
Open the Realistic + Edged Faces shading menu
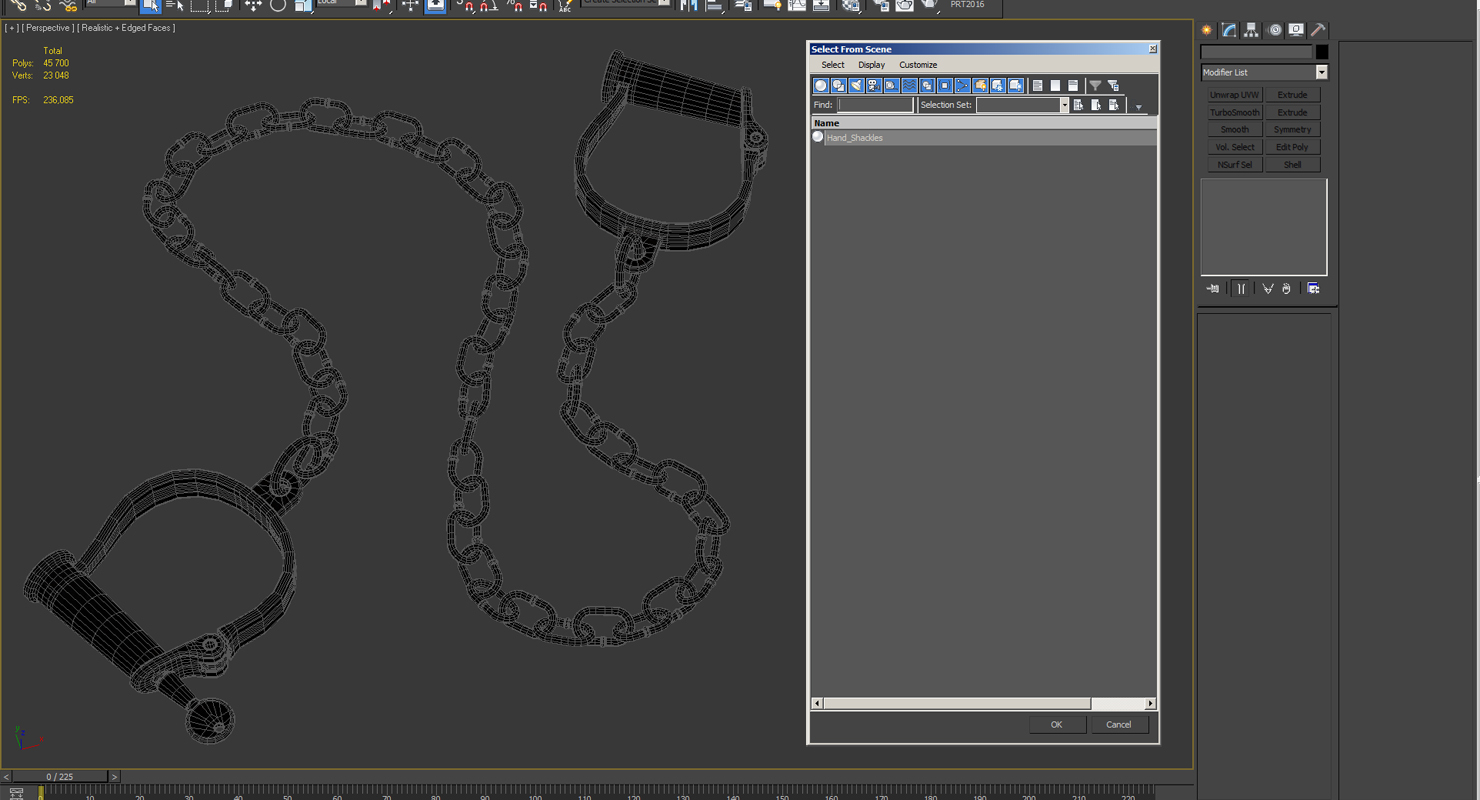126,28
